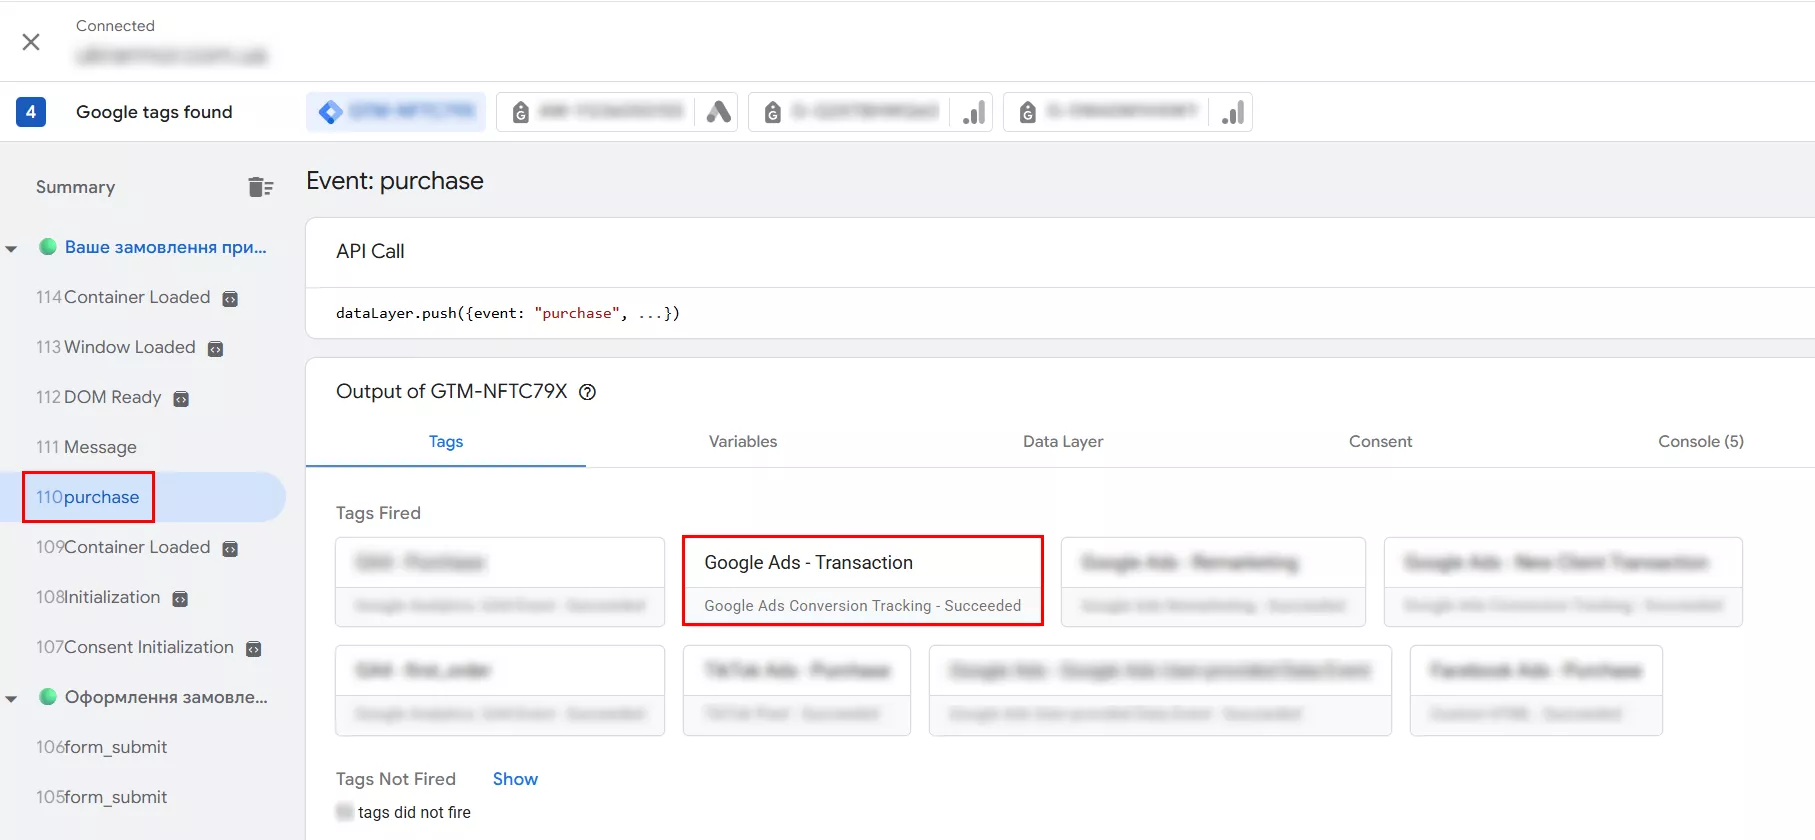Select the GTM container chip

[396, 112]
